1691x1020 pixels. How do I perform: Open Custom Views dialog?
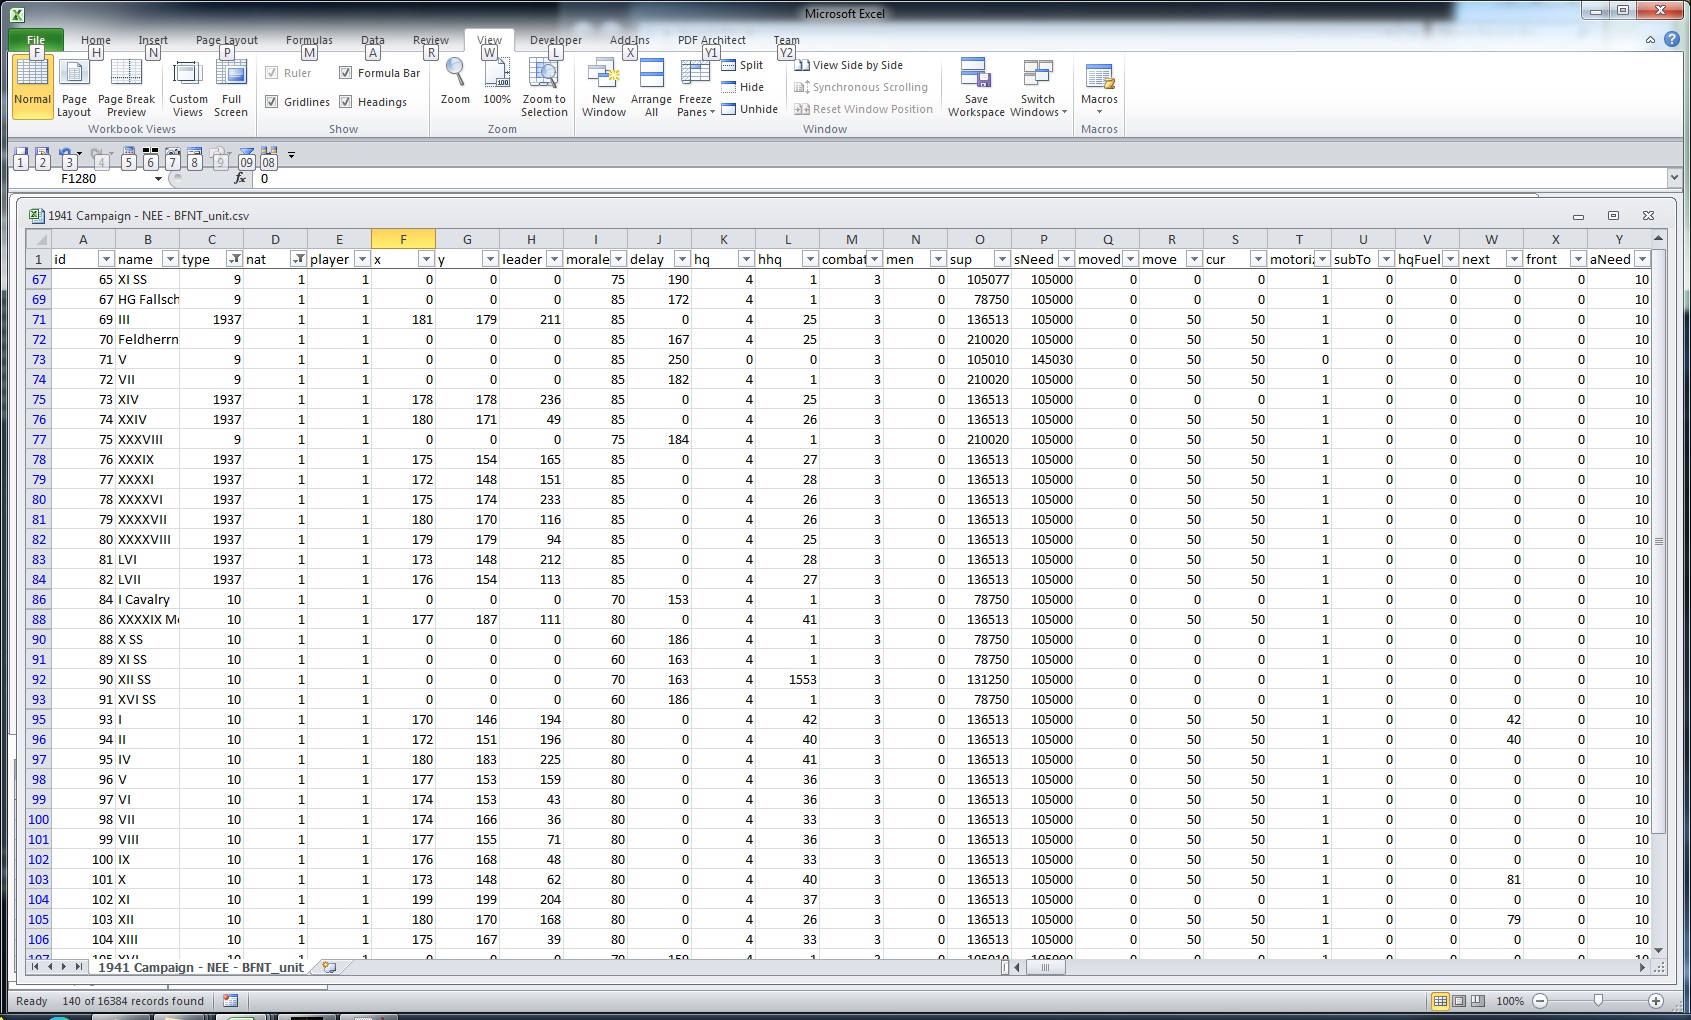188,87
